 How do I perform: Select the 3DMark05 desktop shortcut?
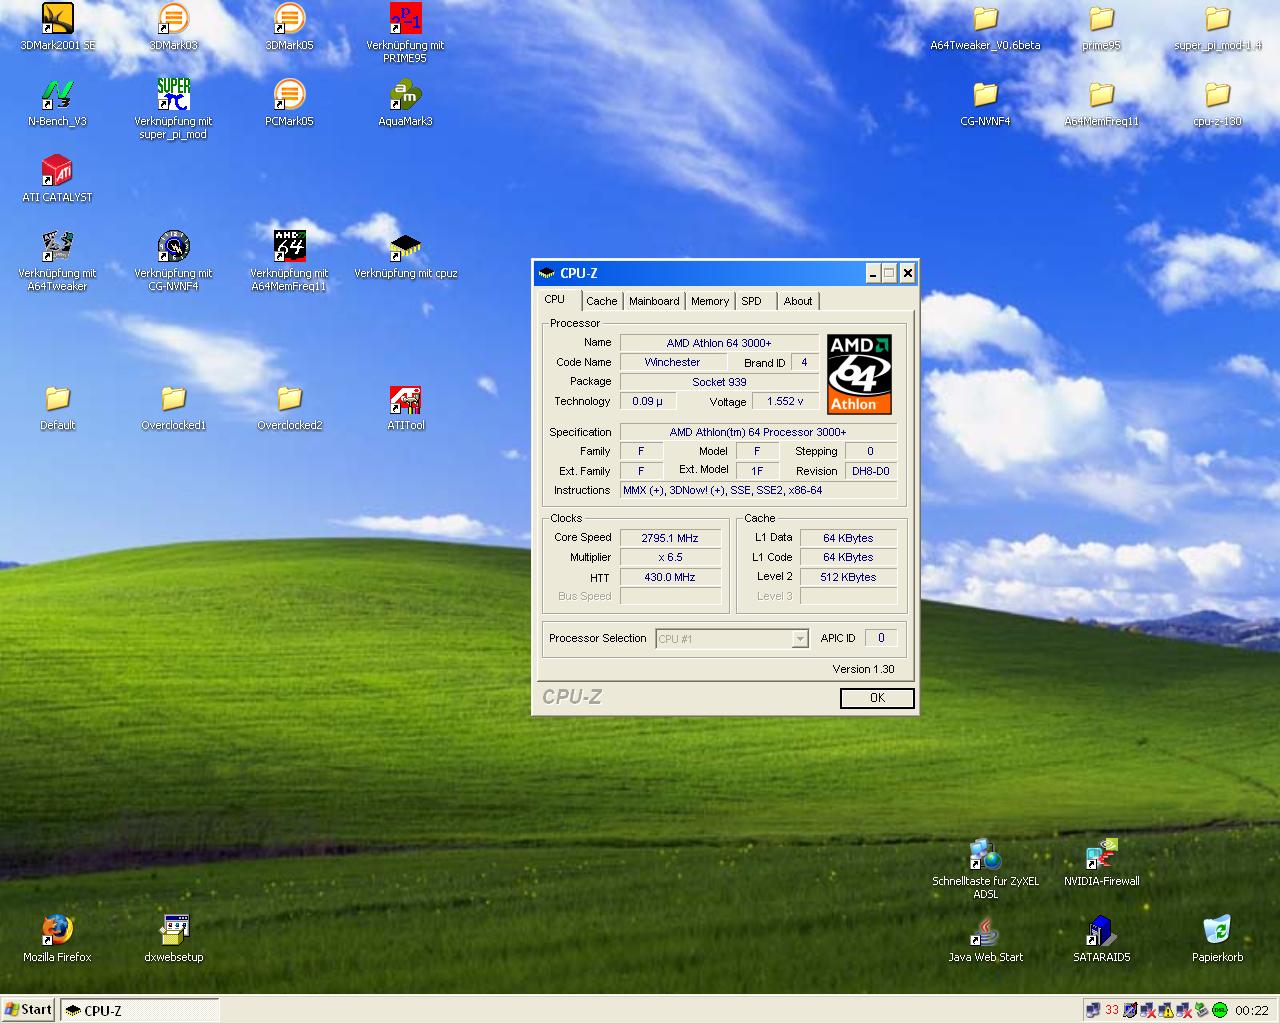click(289, 19)
